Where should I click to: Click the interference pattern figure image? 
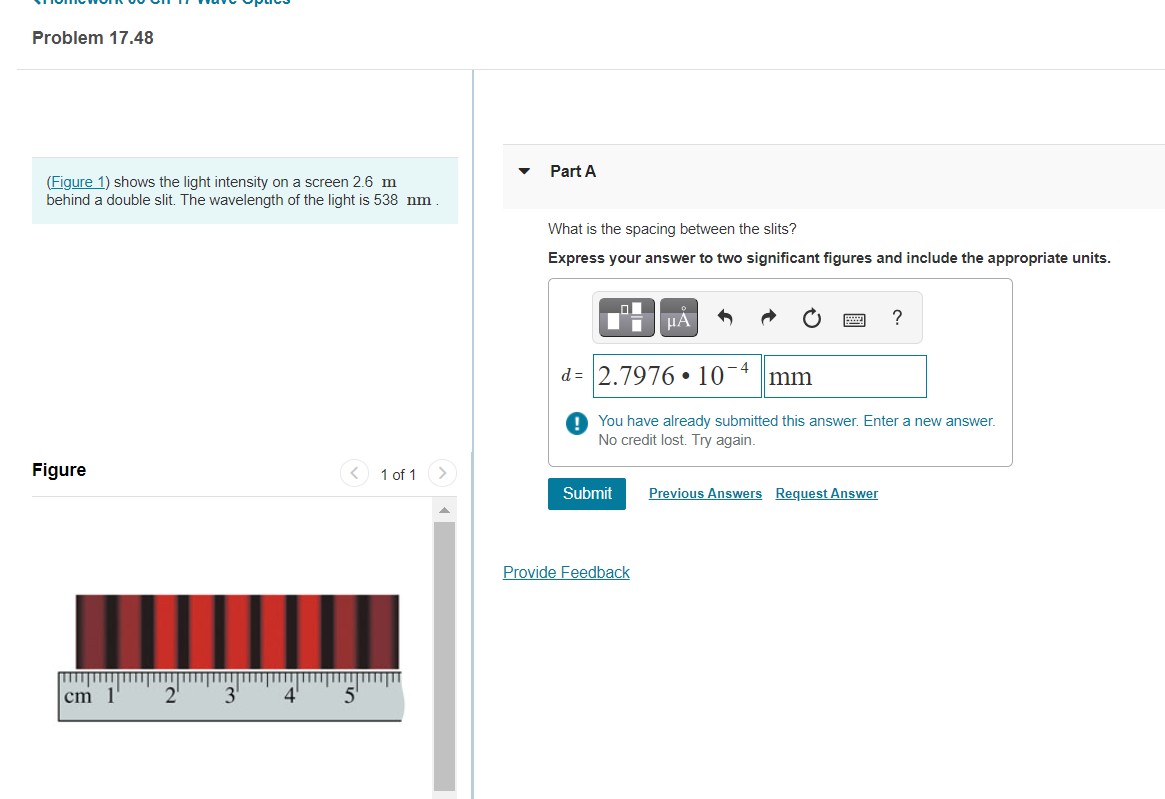pos(237,632)
